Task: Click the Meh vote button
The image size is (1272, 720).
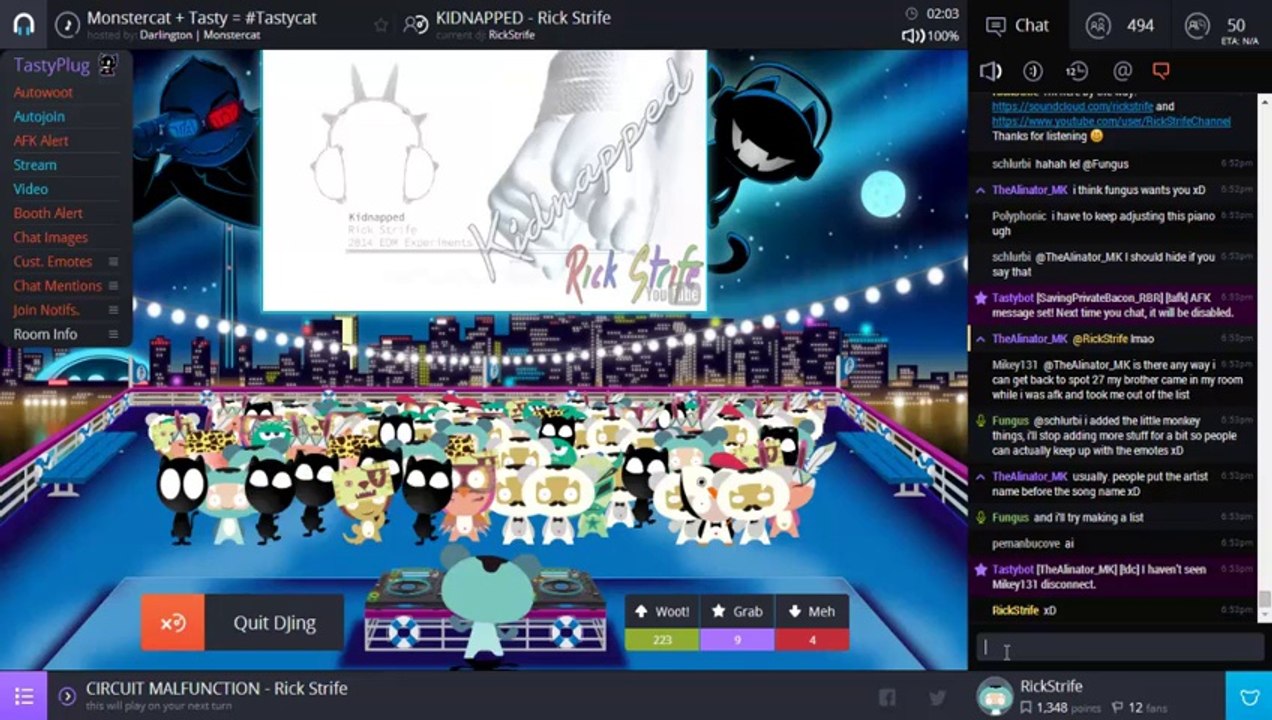Action: 812,612
